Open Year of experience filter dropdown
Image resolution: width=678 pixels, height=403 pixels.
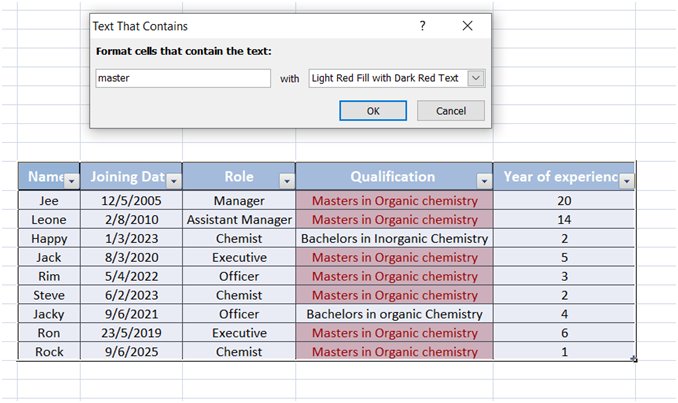pyautogui.click(x=627, y=181)
